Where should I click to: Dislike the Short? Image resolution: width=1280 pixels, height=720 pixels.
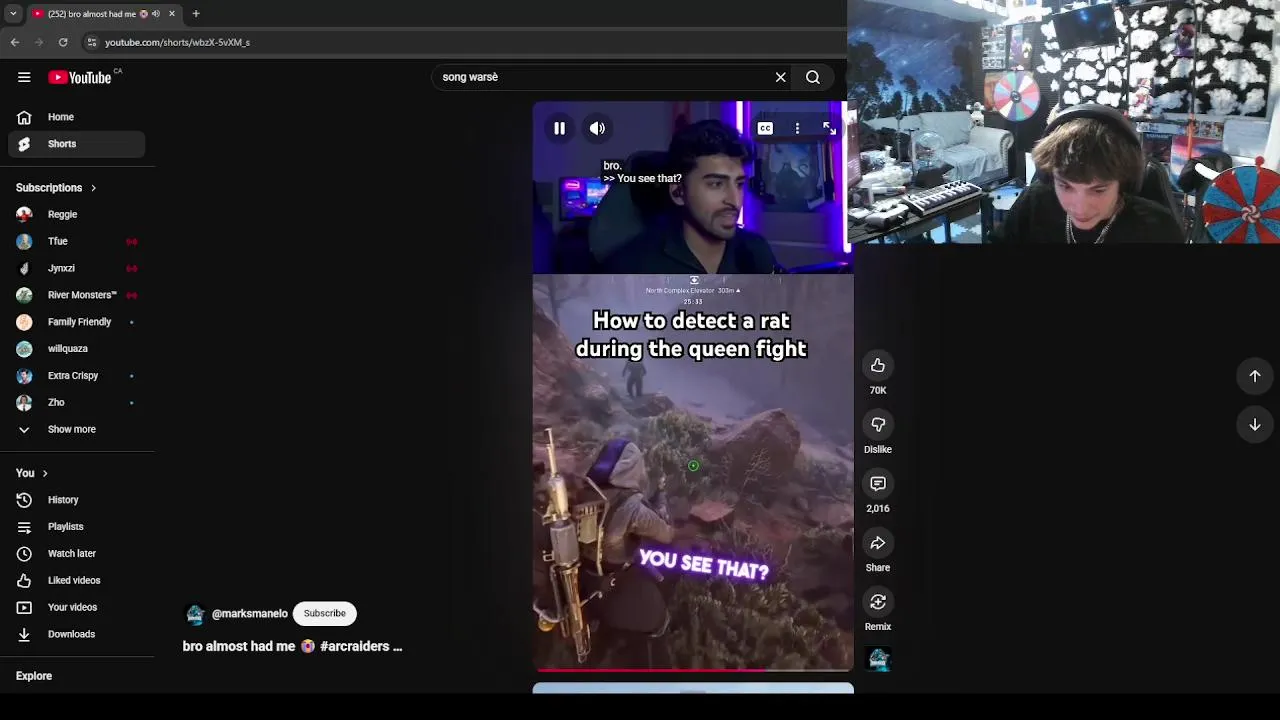[x=878, y=425]
